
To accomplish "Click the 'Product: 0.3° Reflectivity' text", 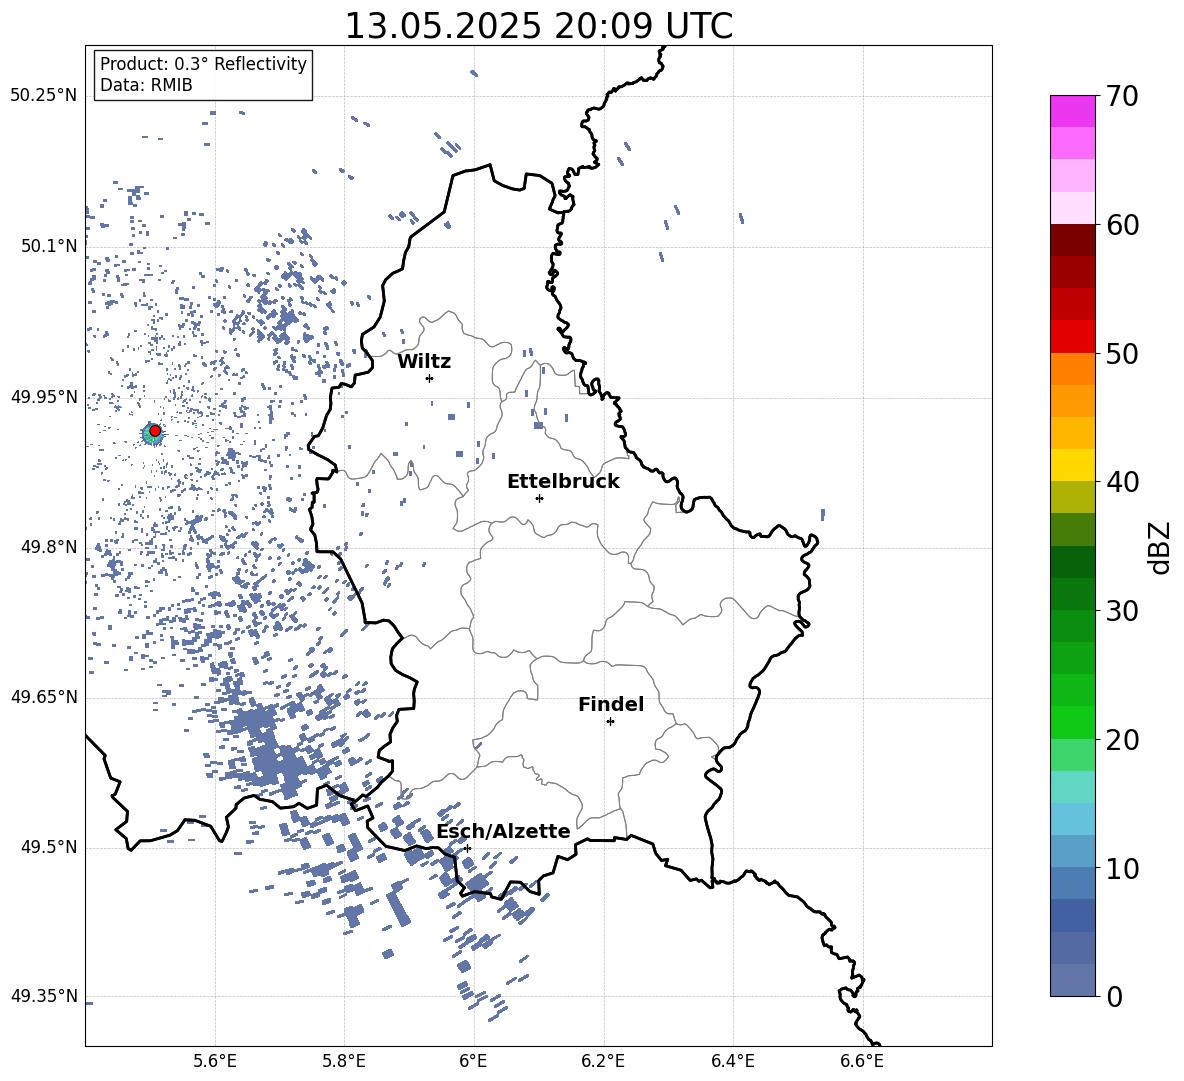I will click(x=203, y=64).
